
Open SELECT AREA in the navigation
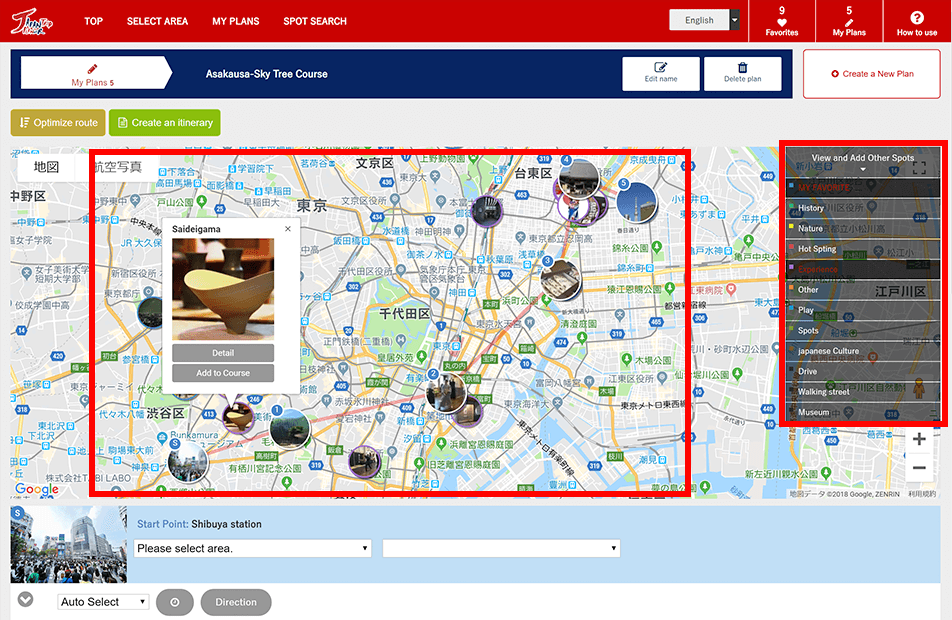pyautogui.click(x=157, y=21)
